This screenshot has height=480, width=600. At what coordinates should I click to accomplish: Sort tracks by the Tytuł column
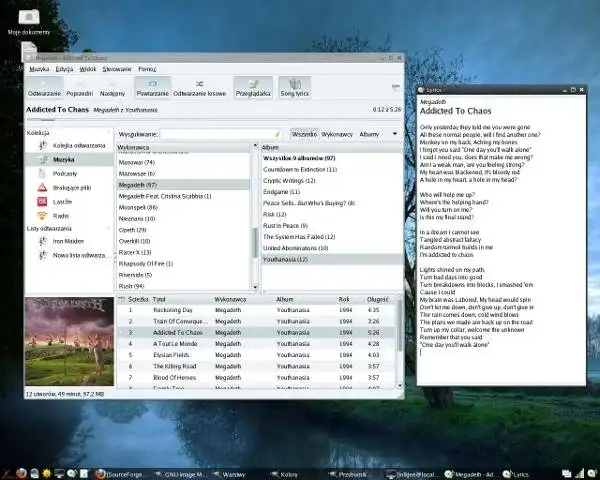[x=181, y=299]
